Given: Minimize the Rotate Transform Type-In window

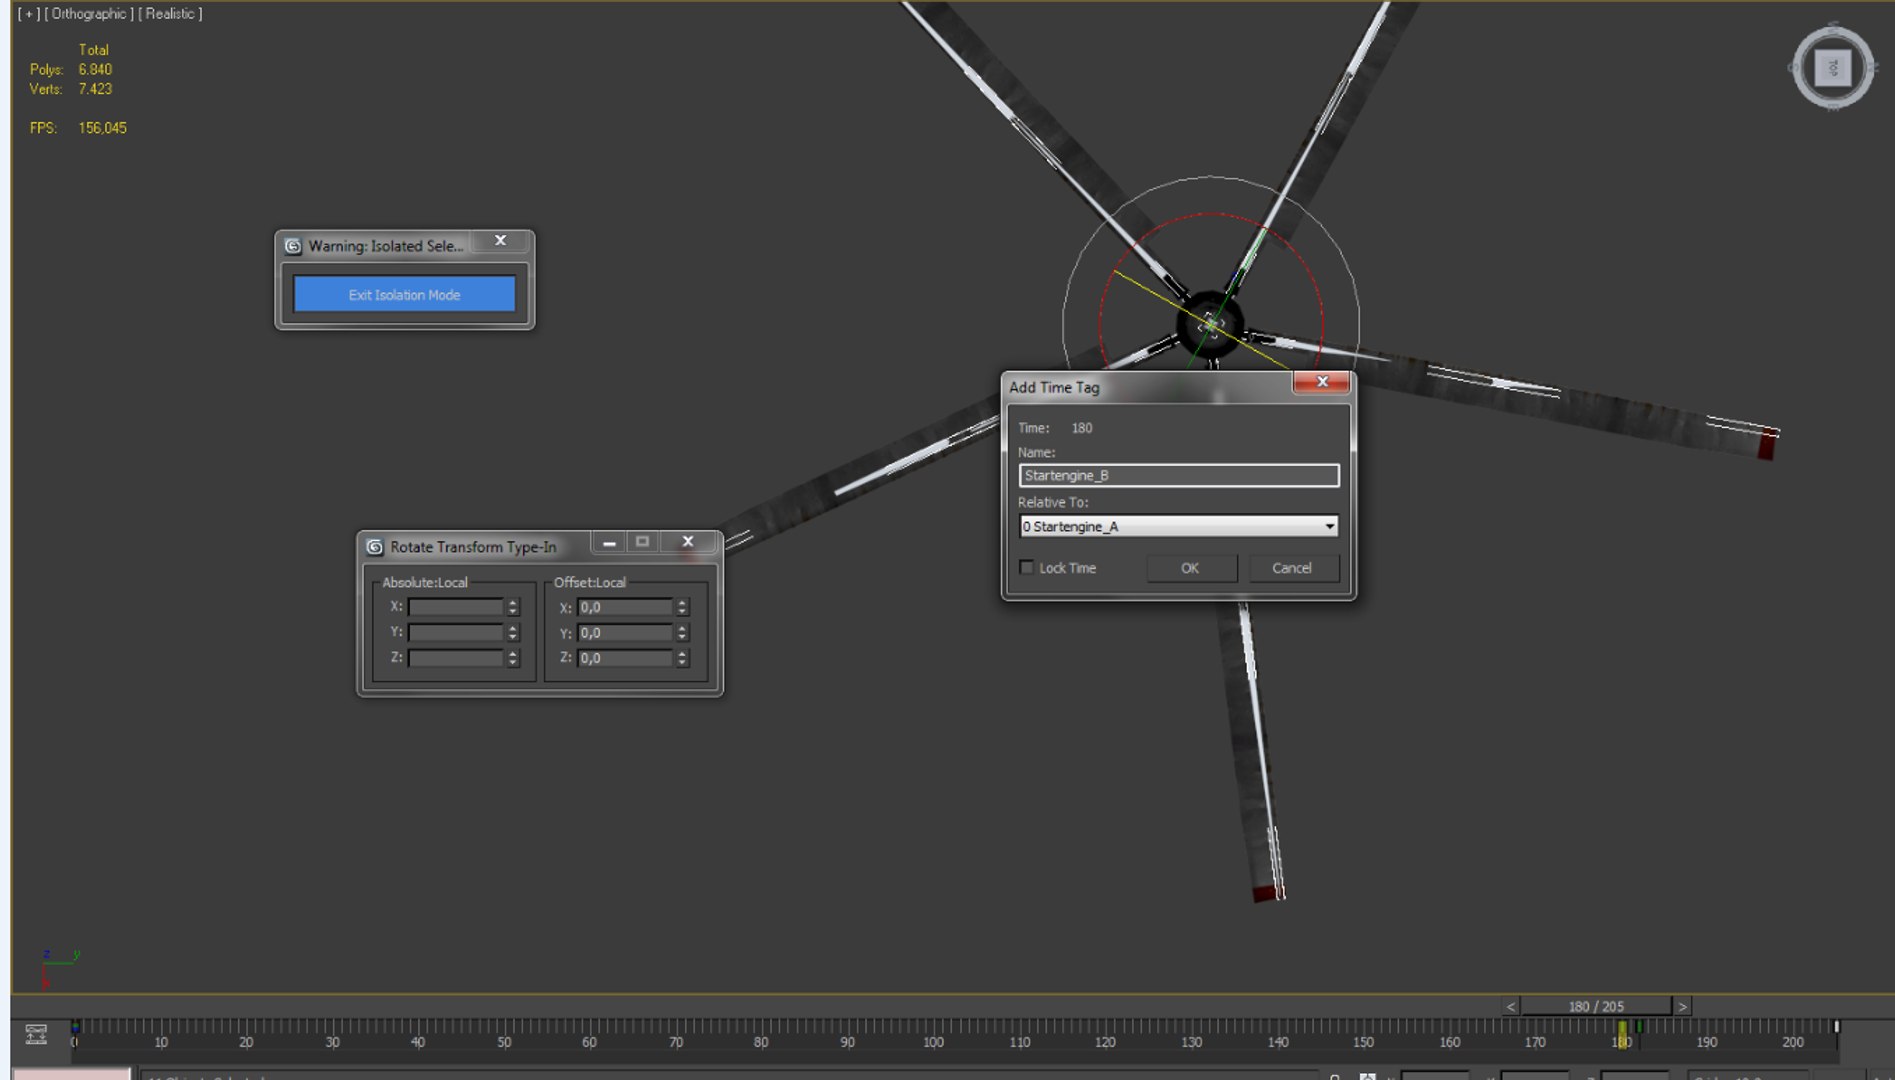Looking at the screenshot, I should [x=609, y=542].
